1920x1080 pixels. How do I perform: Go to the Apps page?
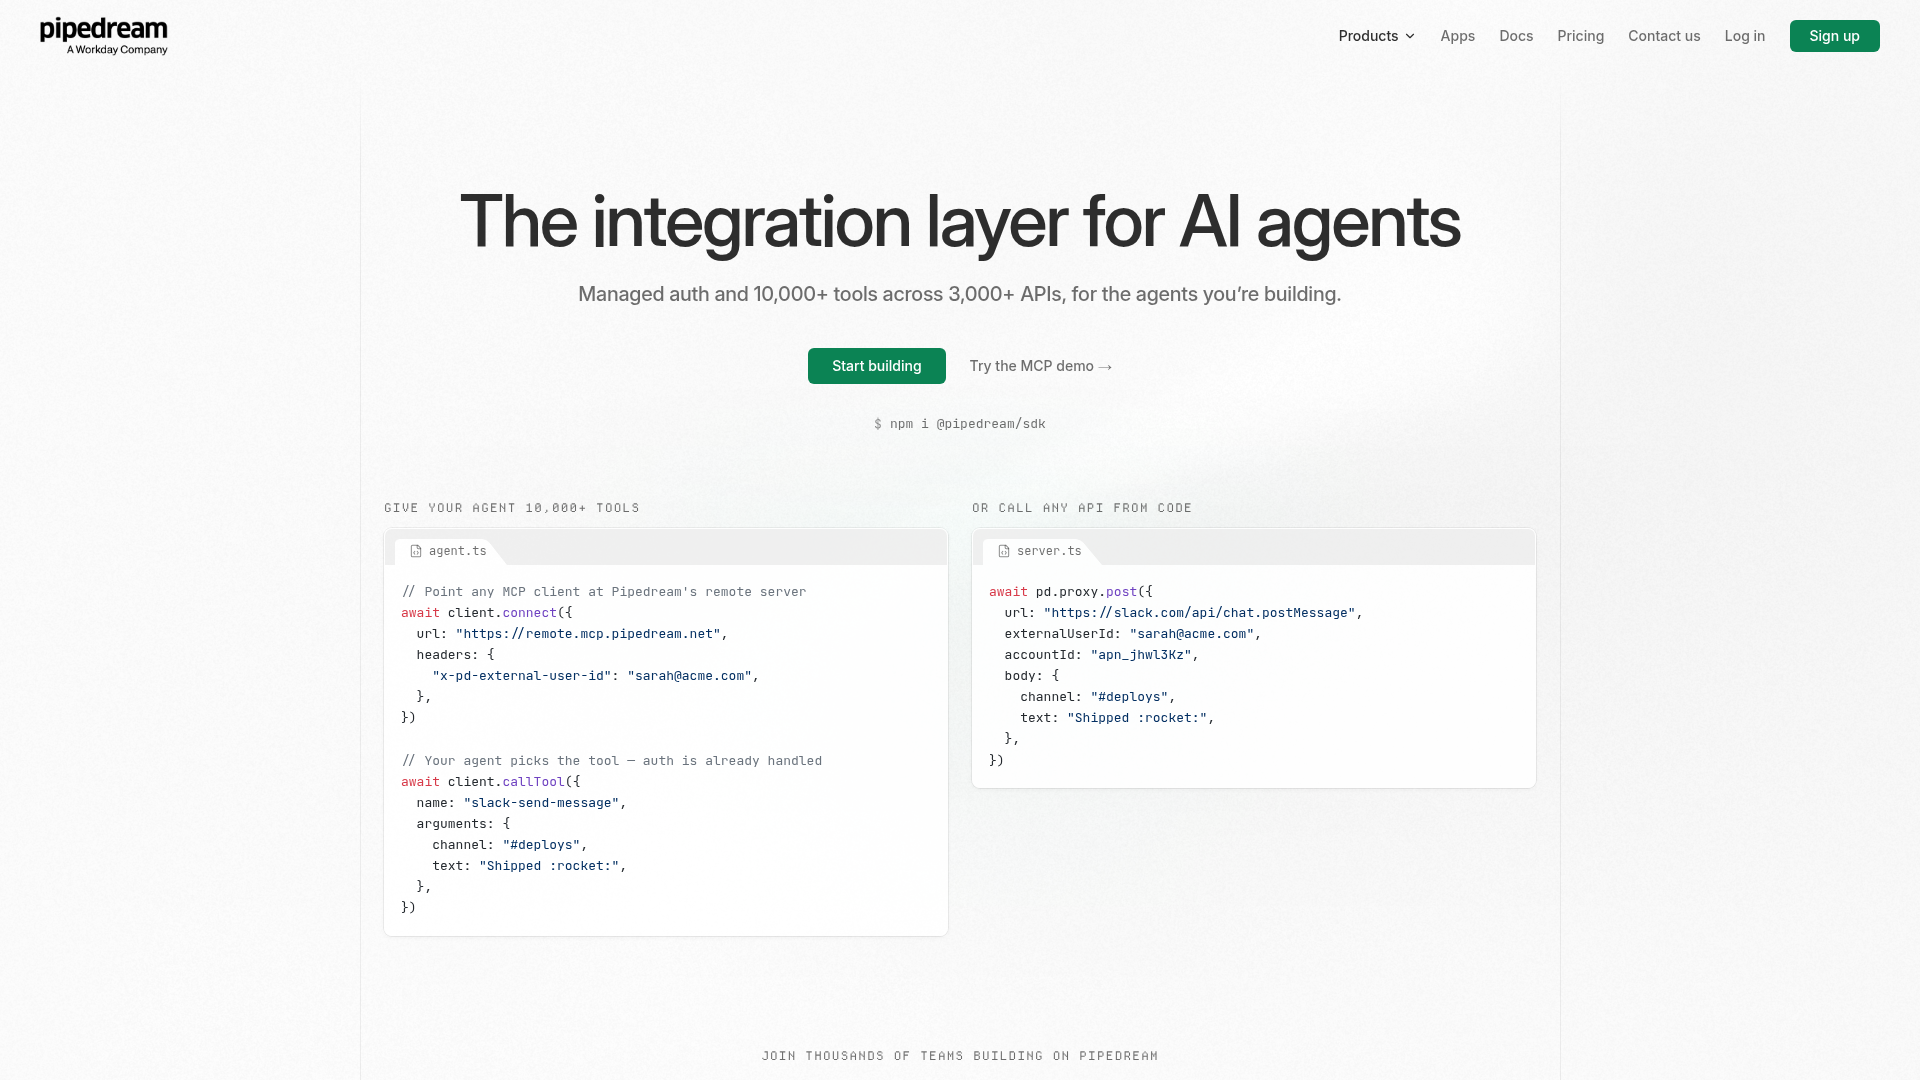1457,36
